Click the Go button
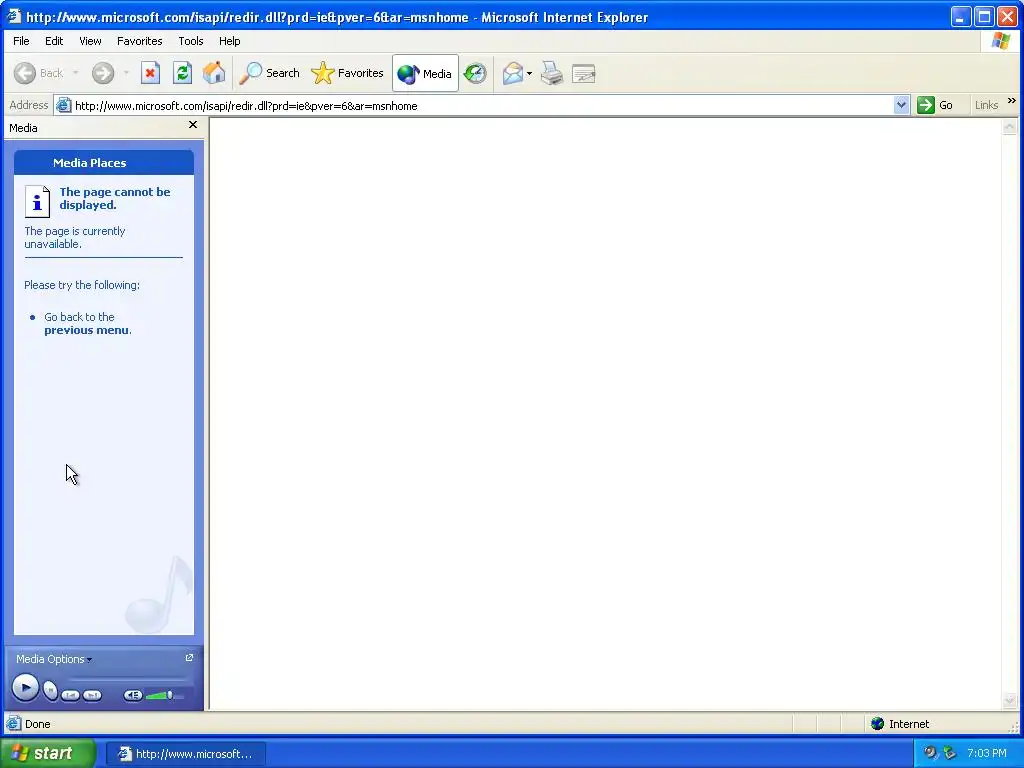 click(x=935, y=105)
